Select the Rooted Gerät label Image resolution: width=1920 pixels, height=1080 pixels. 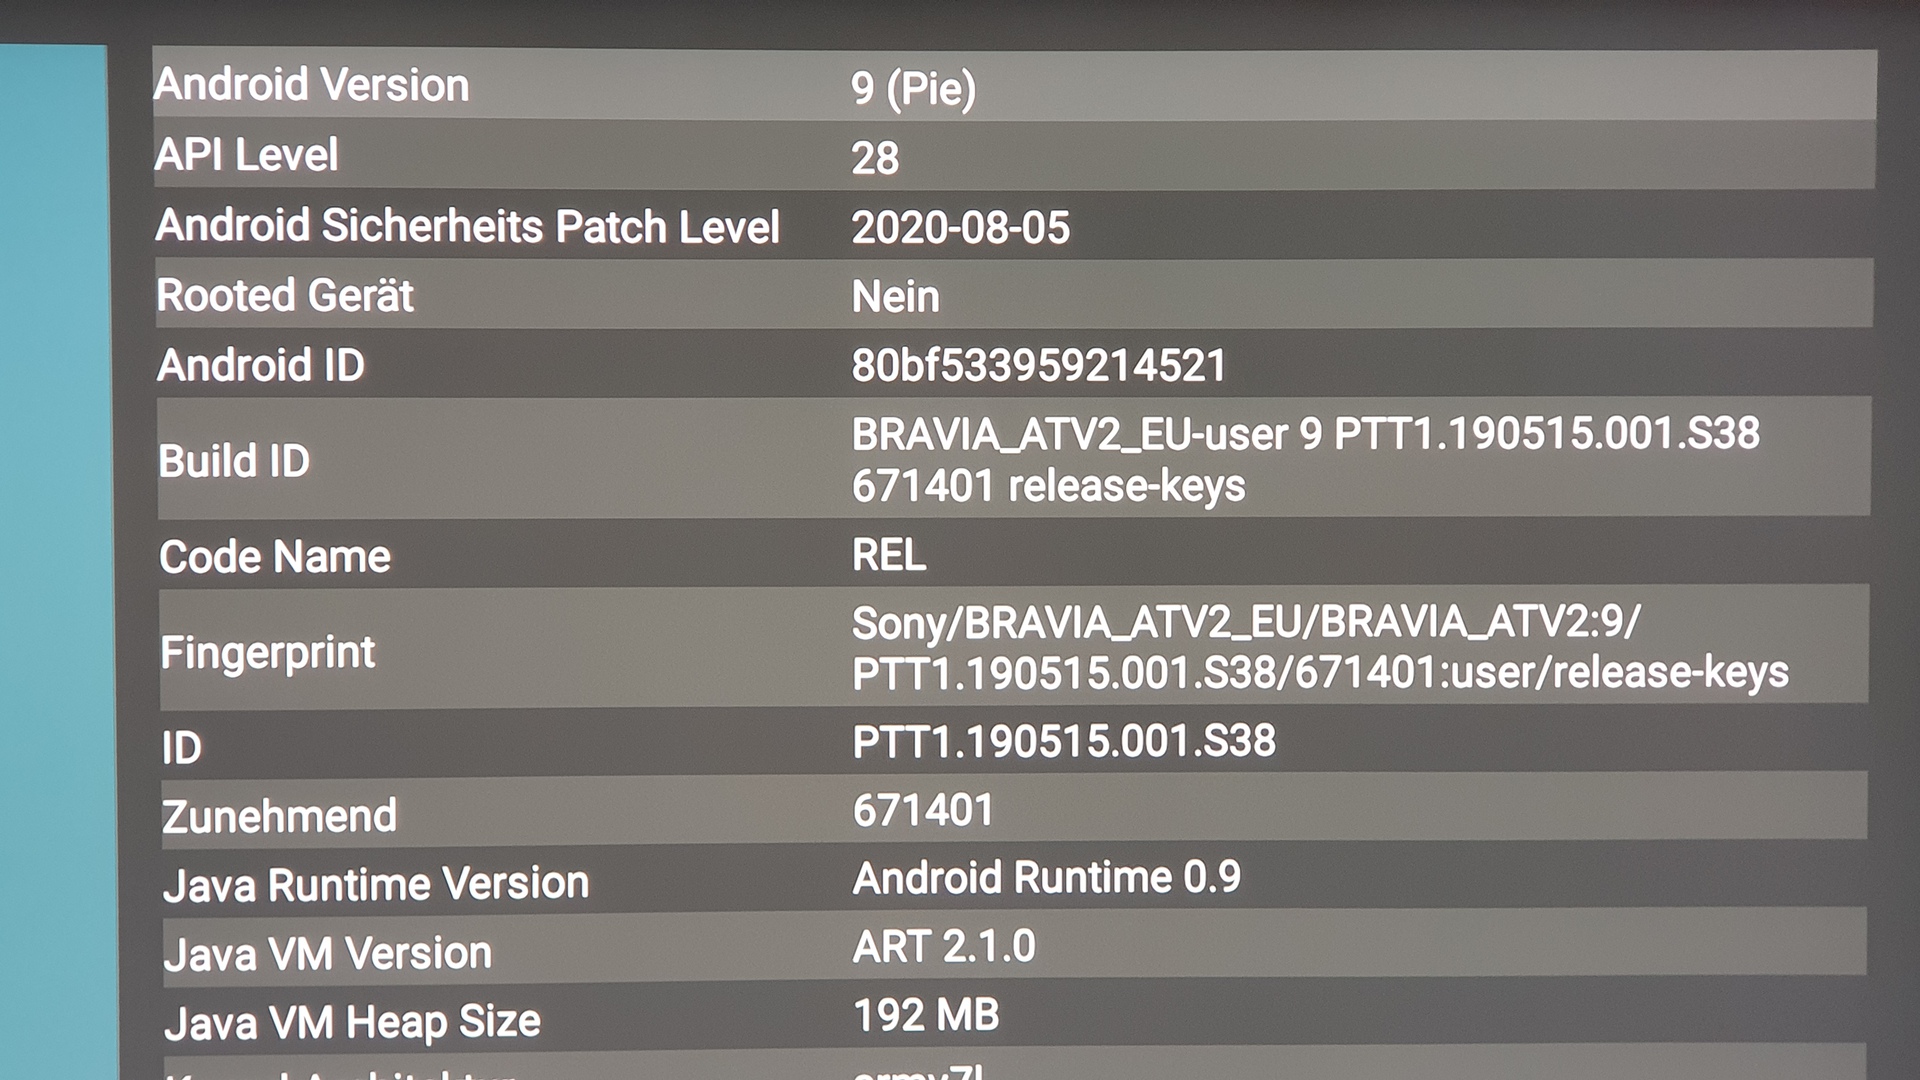[285, 296]
